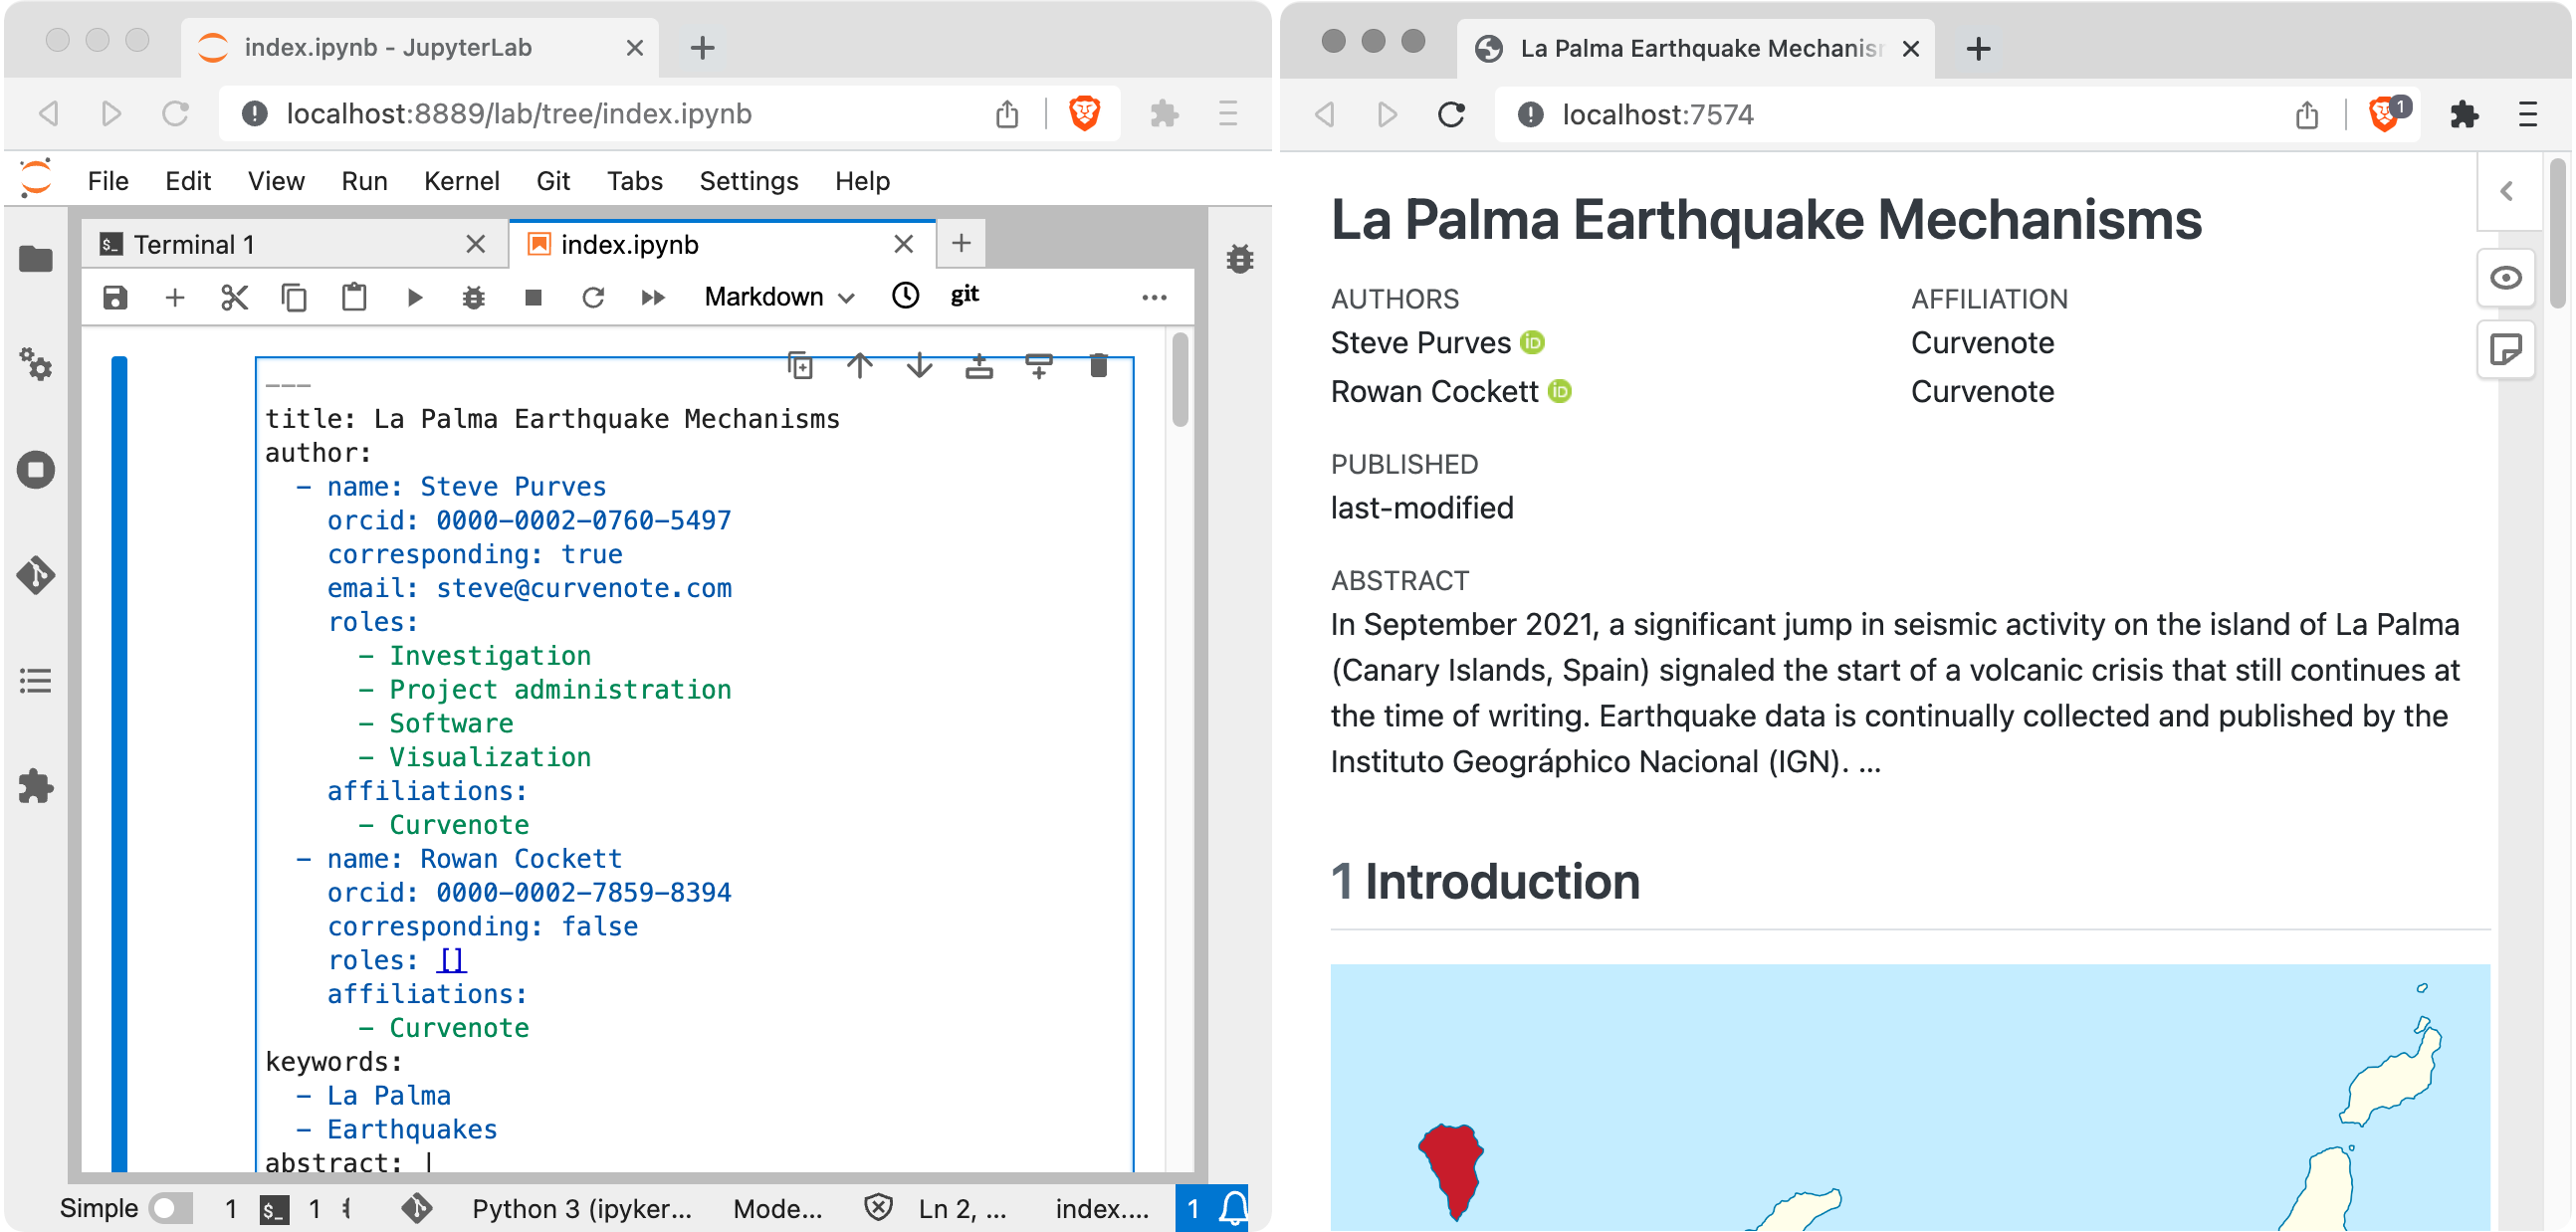
Task: Click the git toolbar button
Action: pos(963,295)
